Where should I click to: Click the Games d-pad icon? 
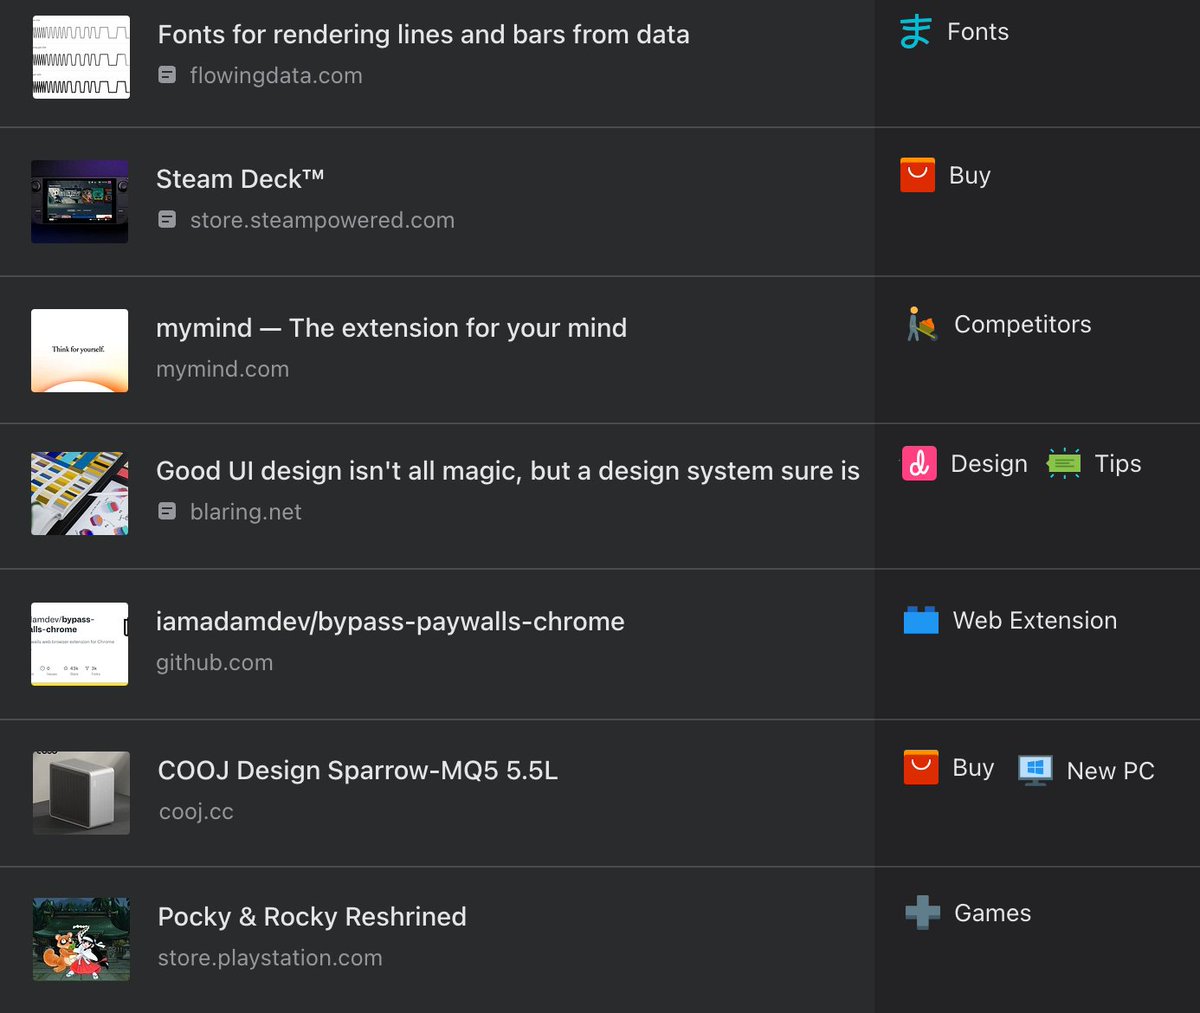922,912
